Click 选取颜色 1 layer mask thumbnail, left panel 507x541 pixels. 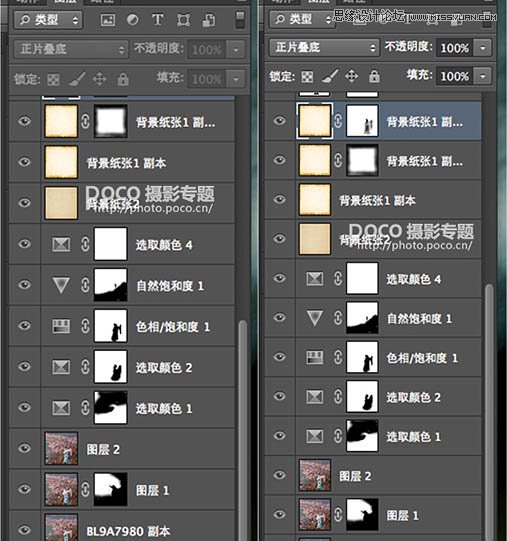pos(111,407)
